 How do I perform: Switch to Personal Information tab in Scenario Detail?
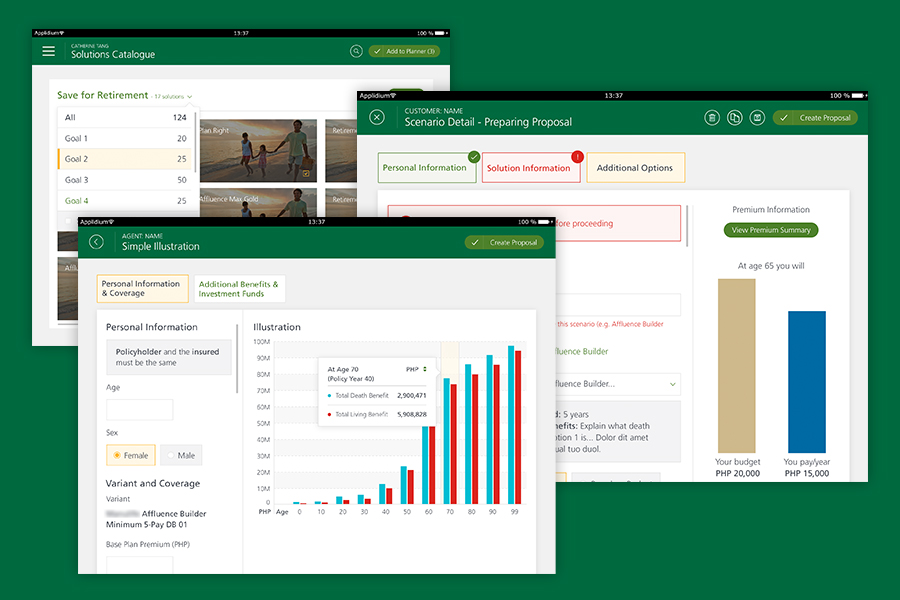click(426, 168)
